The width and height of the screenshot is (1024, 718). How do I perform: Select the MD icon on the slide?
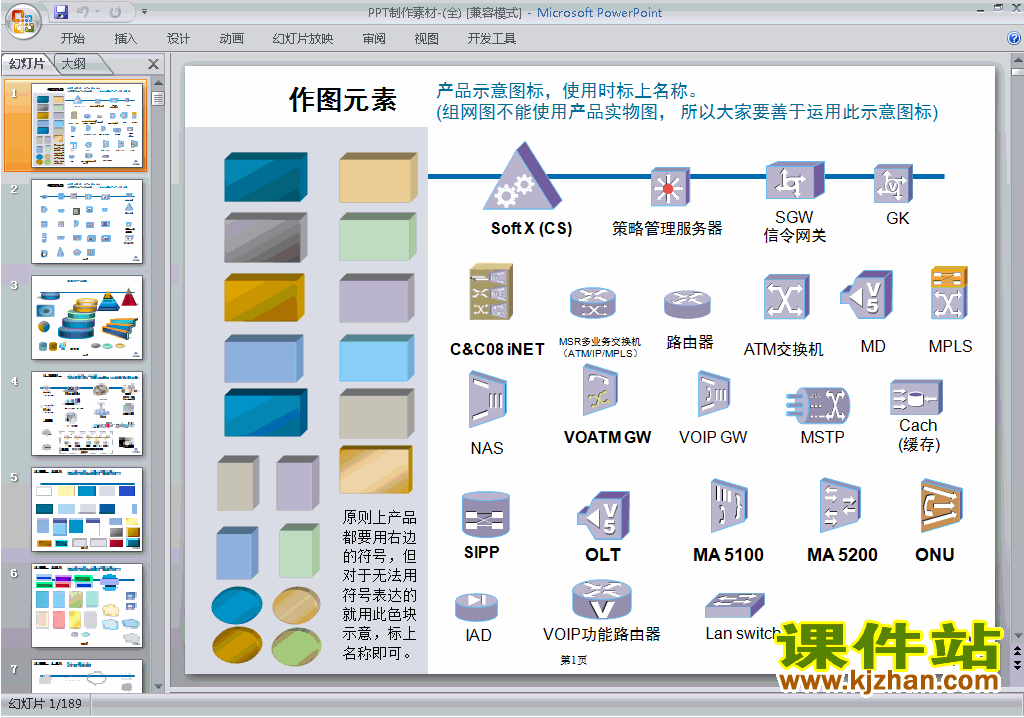coord(867,295)
